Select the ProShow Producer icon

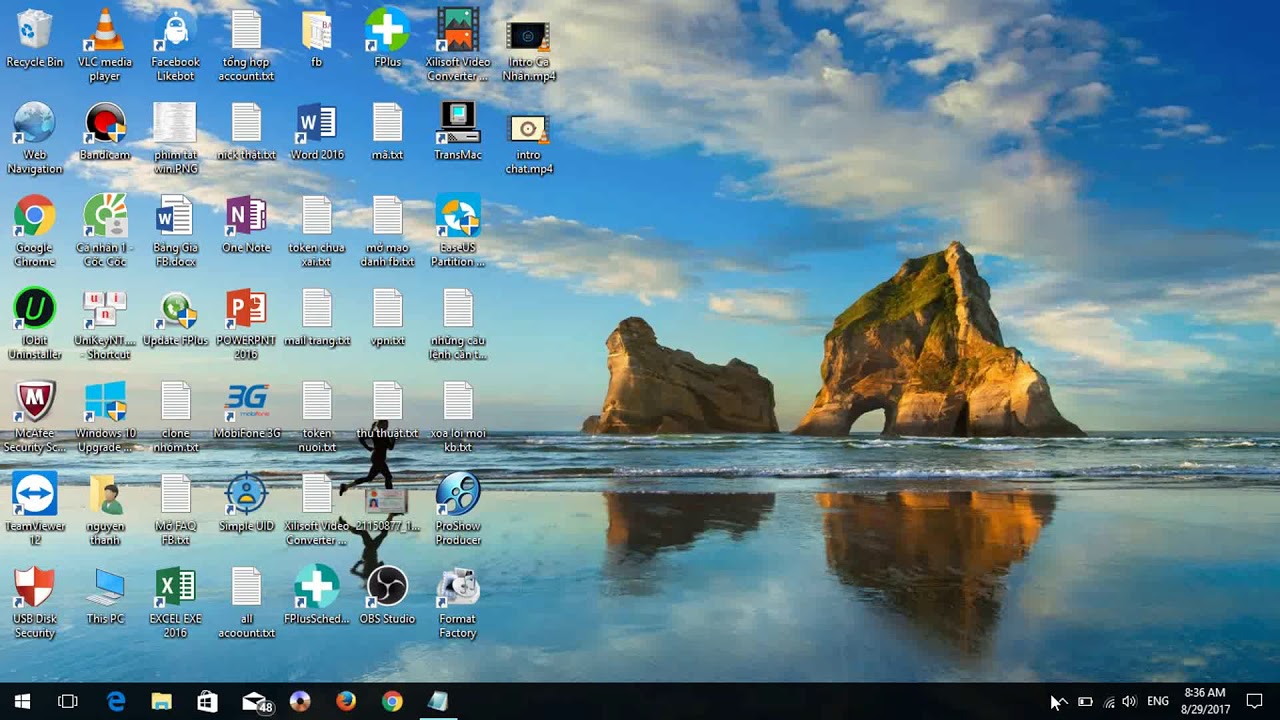point(458,510)
